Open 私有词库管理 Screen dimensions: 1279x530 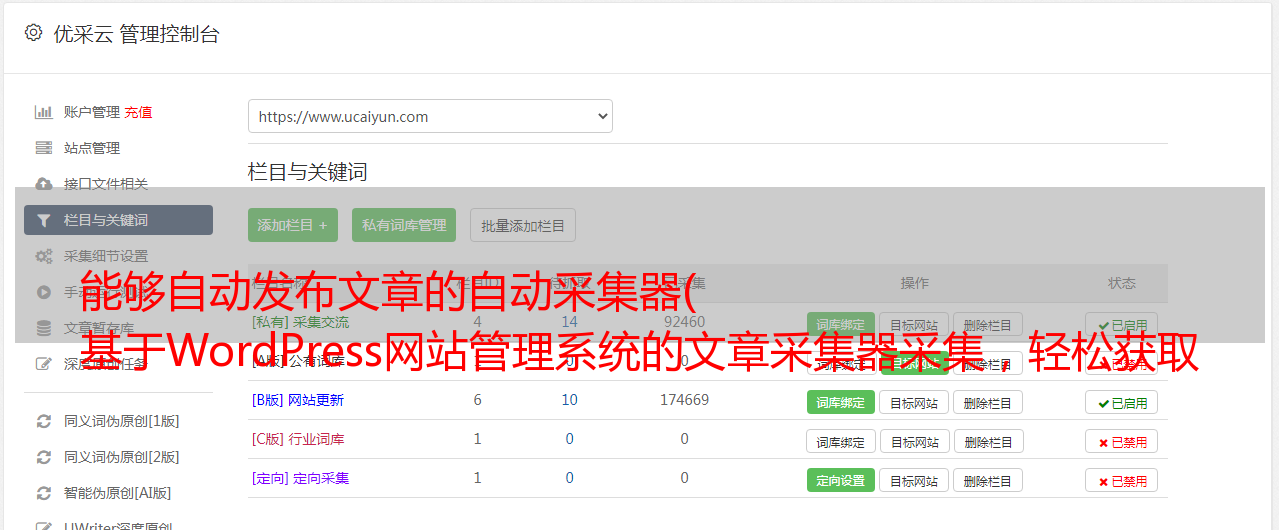404,225
